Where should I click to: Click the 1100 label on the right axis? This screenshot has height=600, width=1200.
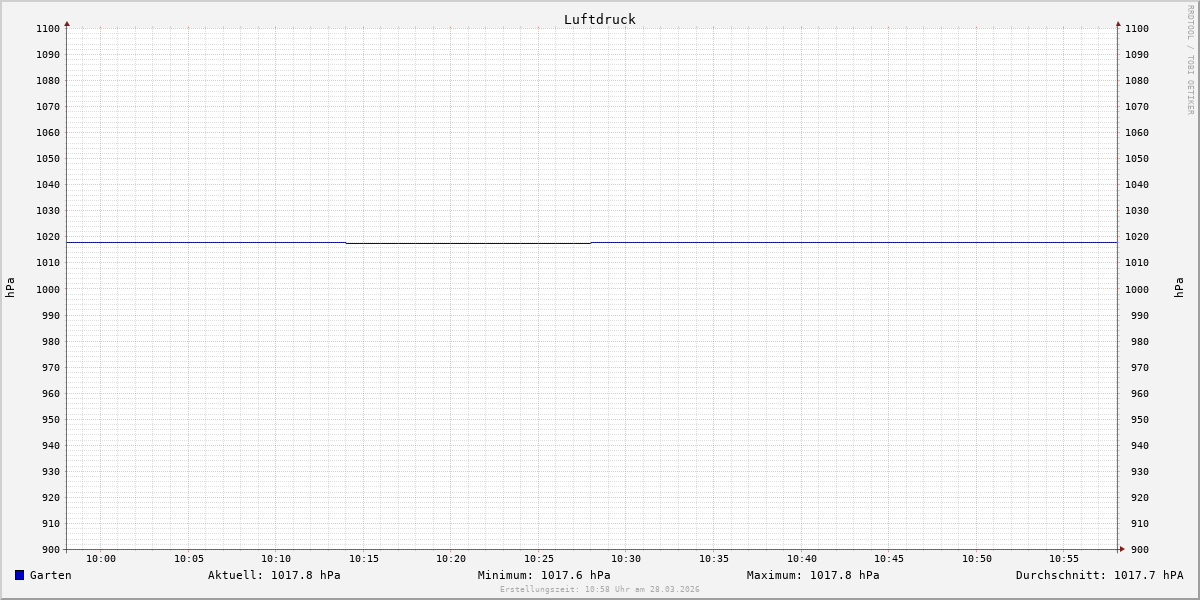click(x=1137, y=29)
